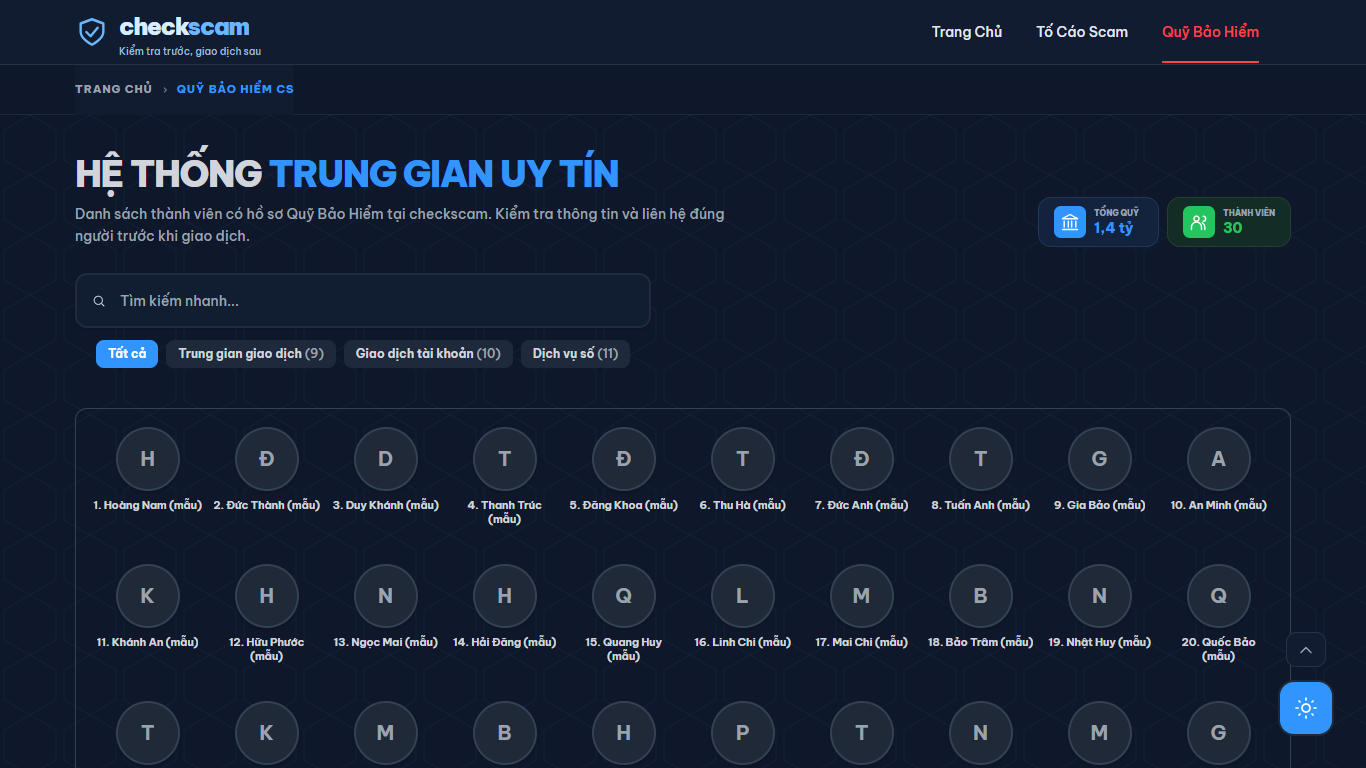Open avatar of An Minh (mẫu)
The width and height of the screenshot is (1366, 768).
[1218, 459]
